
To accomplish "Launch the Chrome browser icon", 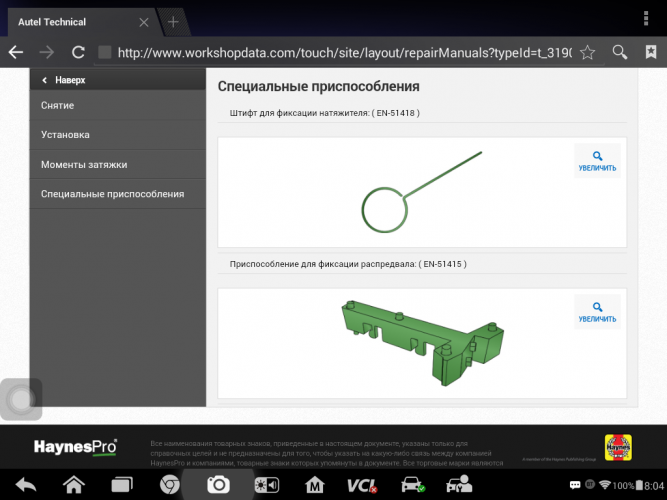I will tap(169, 485).
